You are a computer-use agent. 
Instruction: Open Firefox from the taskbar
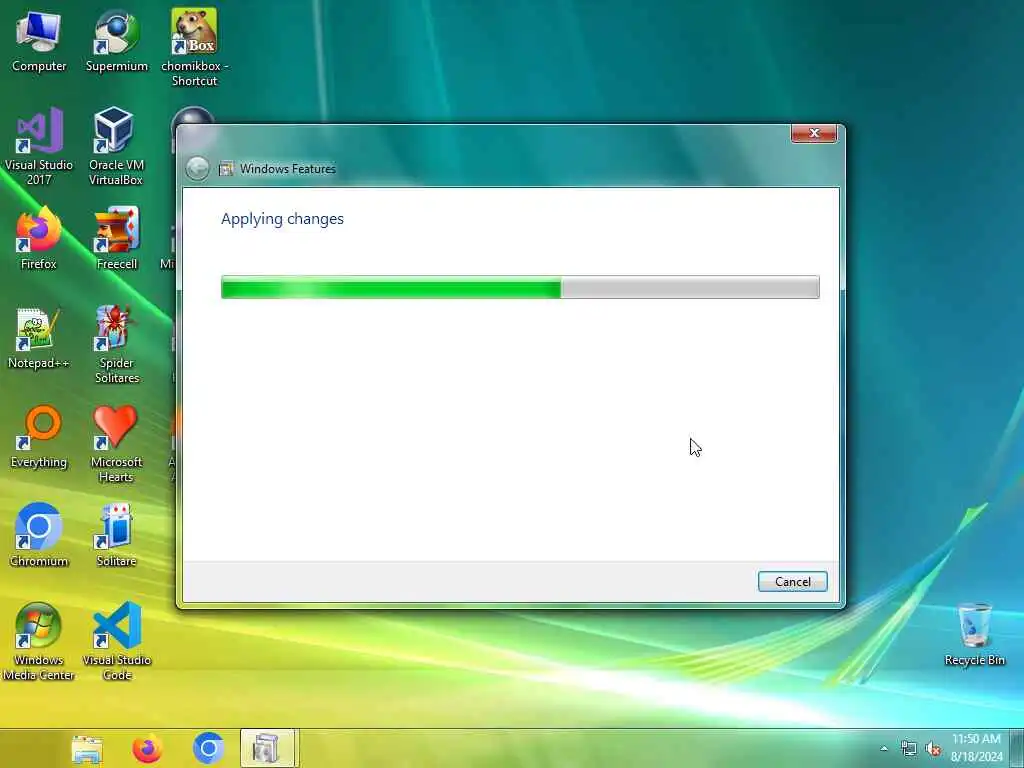point(148,748)
